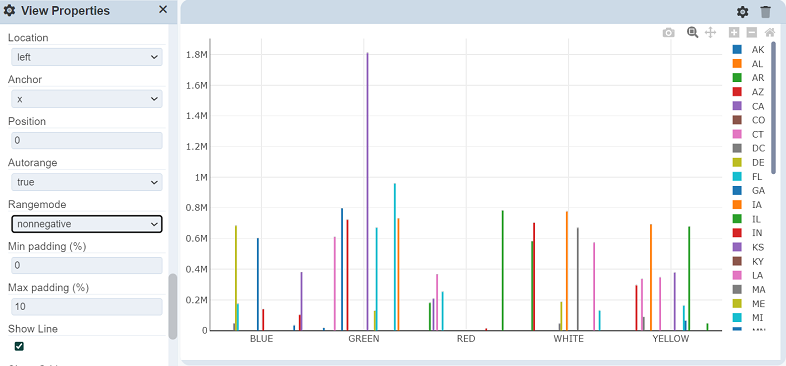Zoom in with the plus icon
This screenshot has width=786, height=366.
tap(734, 33)
